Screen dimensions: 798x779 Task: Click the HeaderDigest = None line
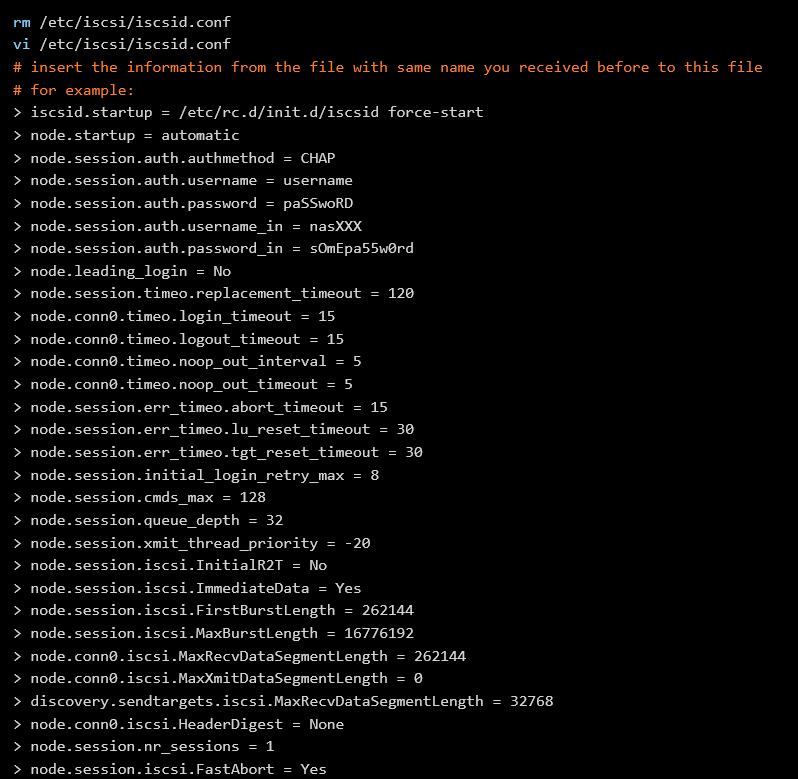[x=178, y=724]
